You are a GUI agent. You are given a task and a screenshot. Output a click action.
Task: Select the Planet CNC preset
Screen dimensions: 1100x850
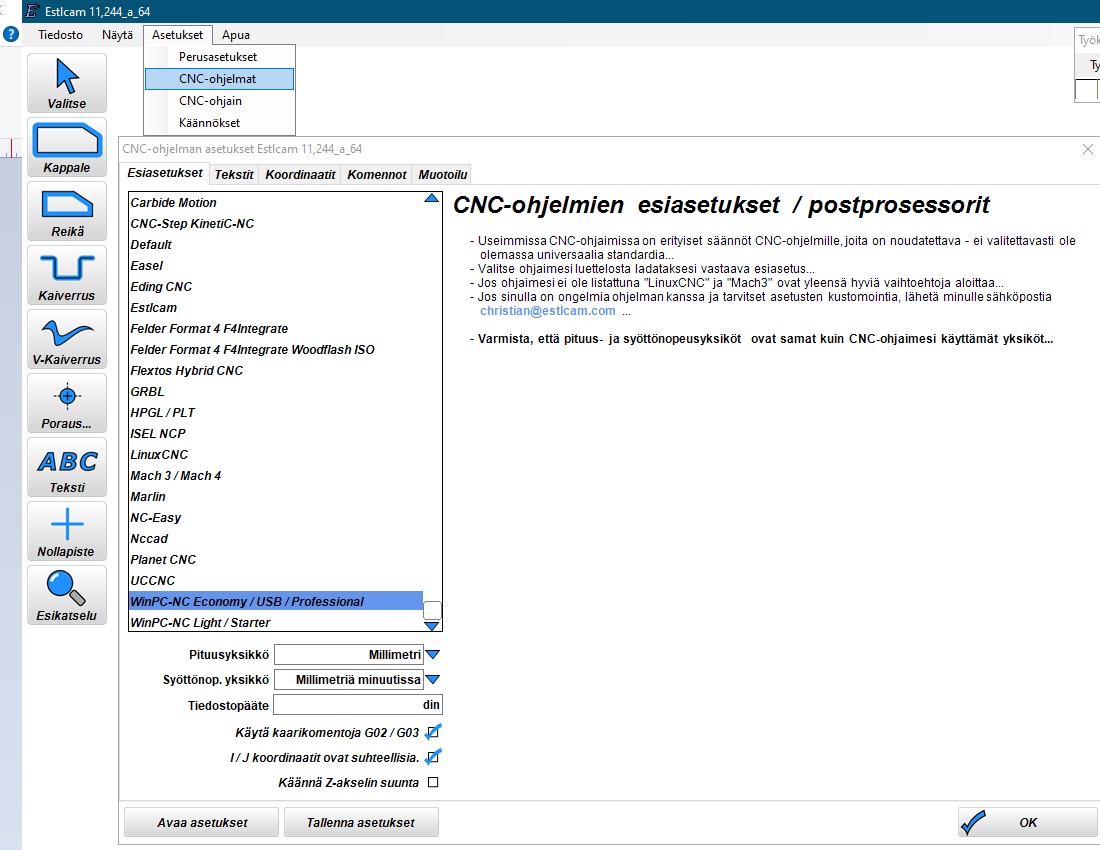pyautogui.click(x=276, y=560)
